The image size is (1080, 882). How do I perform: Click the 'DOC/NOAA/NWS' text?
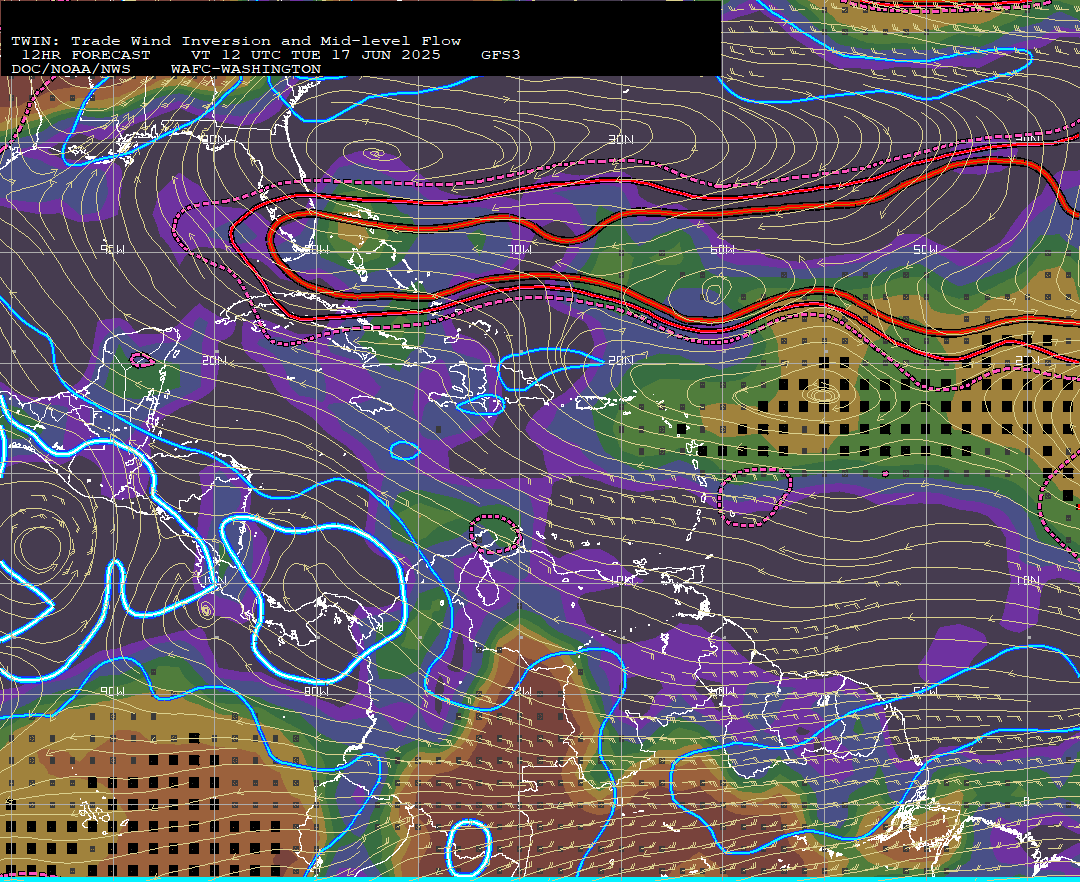pyautogui.click(x=71, y=70)
